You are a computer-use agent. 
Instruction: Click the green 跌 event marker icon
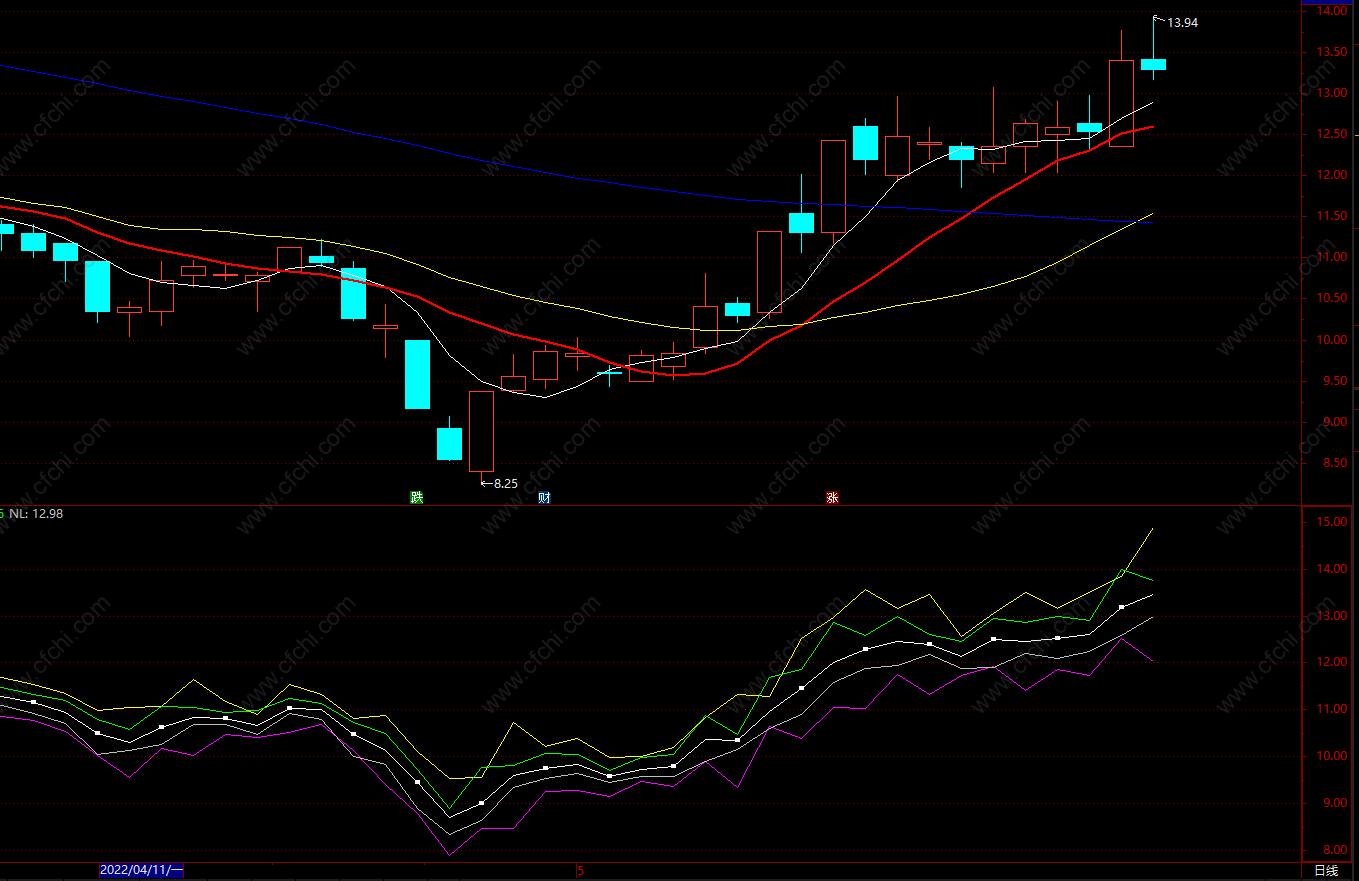(x=417, y=497)
